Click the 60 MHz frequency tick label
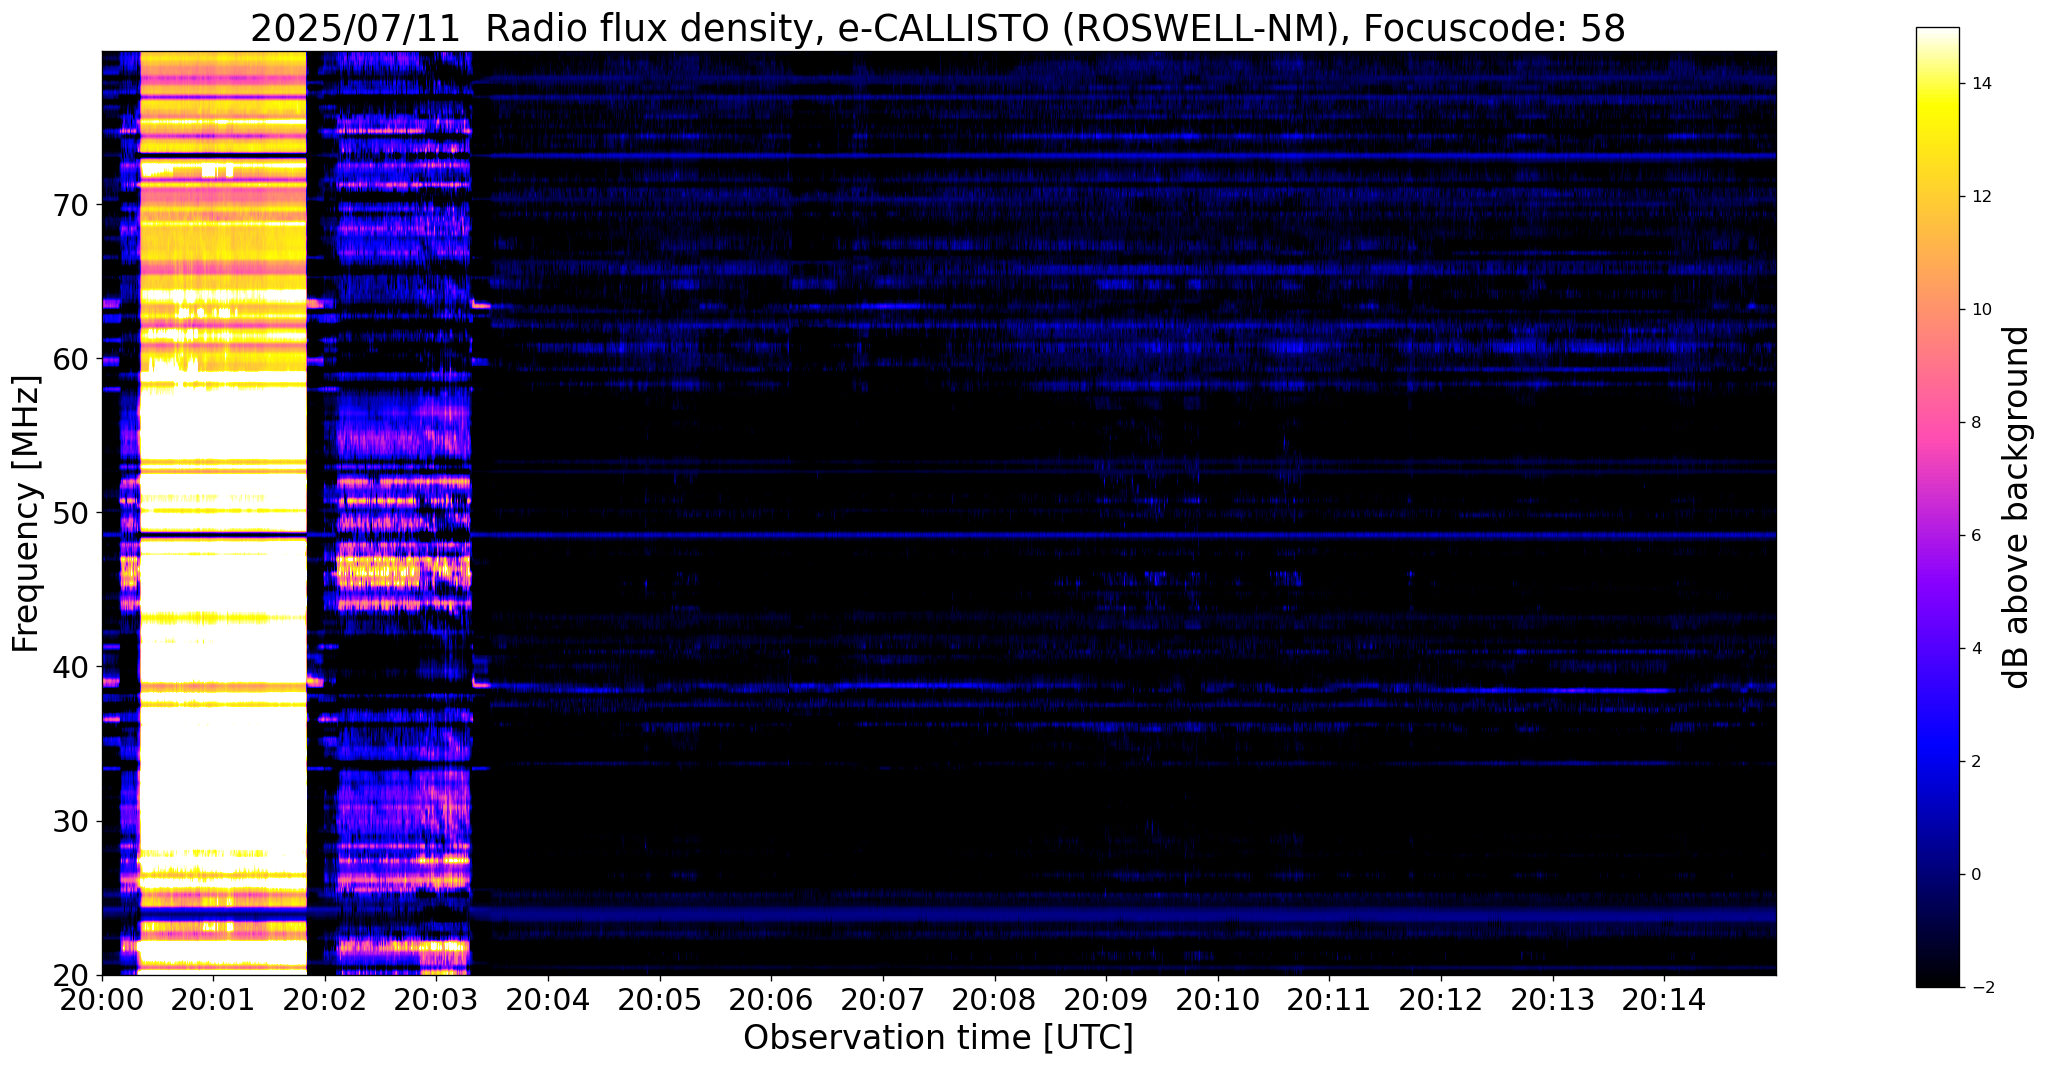This screenshot has height=1067, width=2047. point(73,359)
